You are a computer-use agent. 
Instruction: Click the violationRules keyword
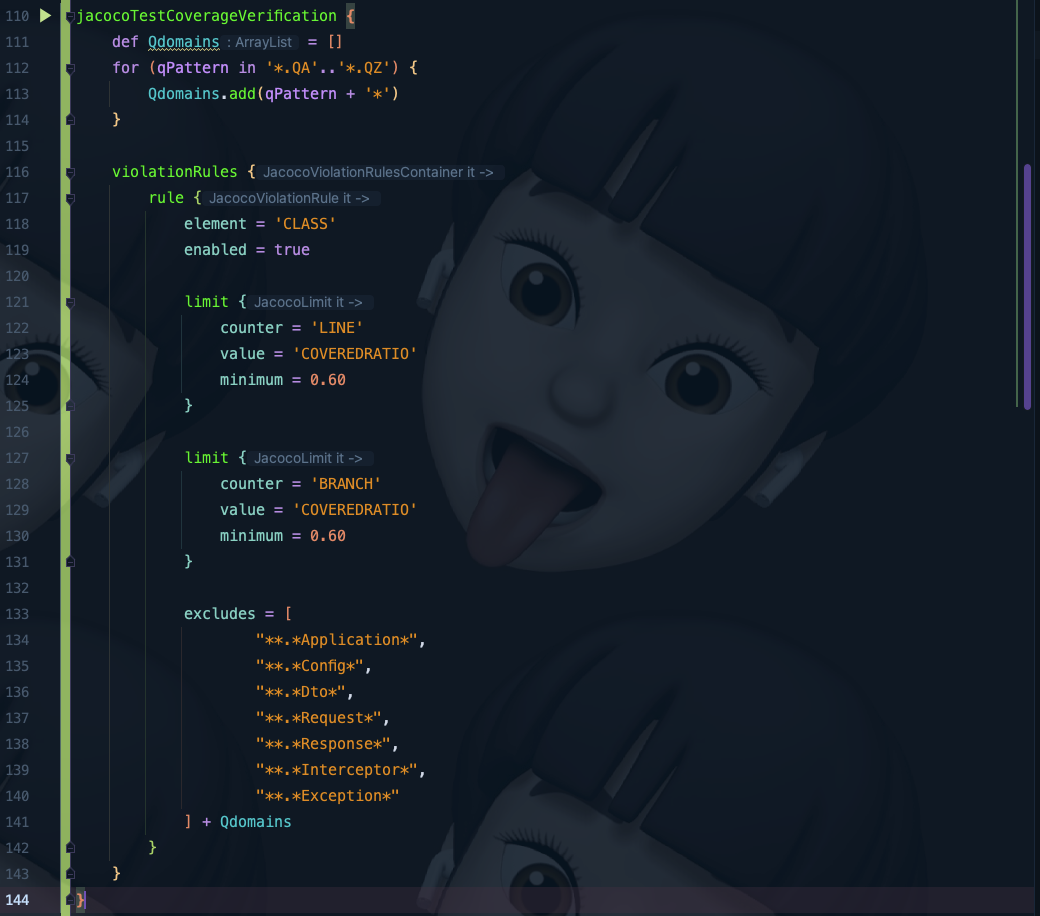174,172
